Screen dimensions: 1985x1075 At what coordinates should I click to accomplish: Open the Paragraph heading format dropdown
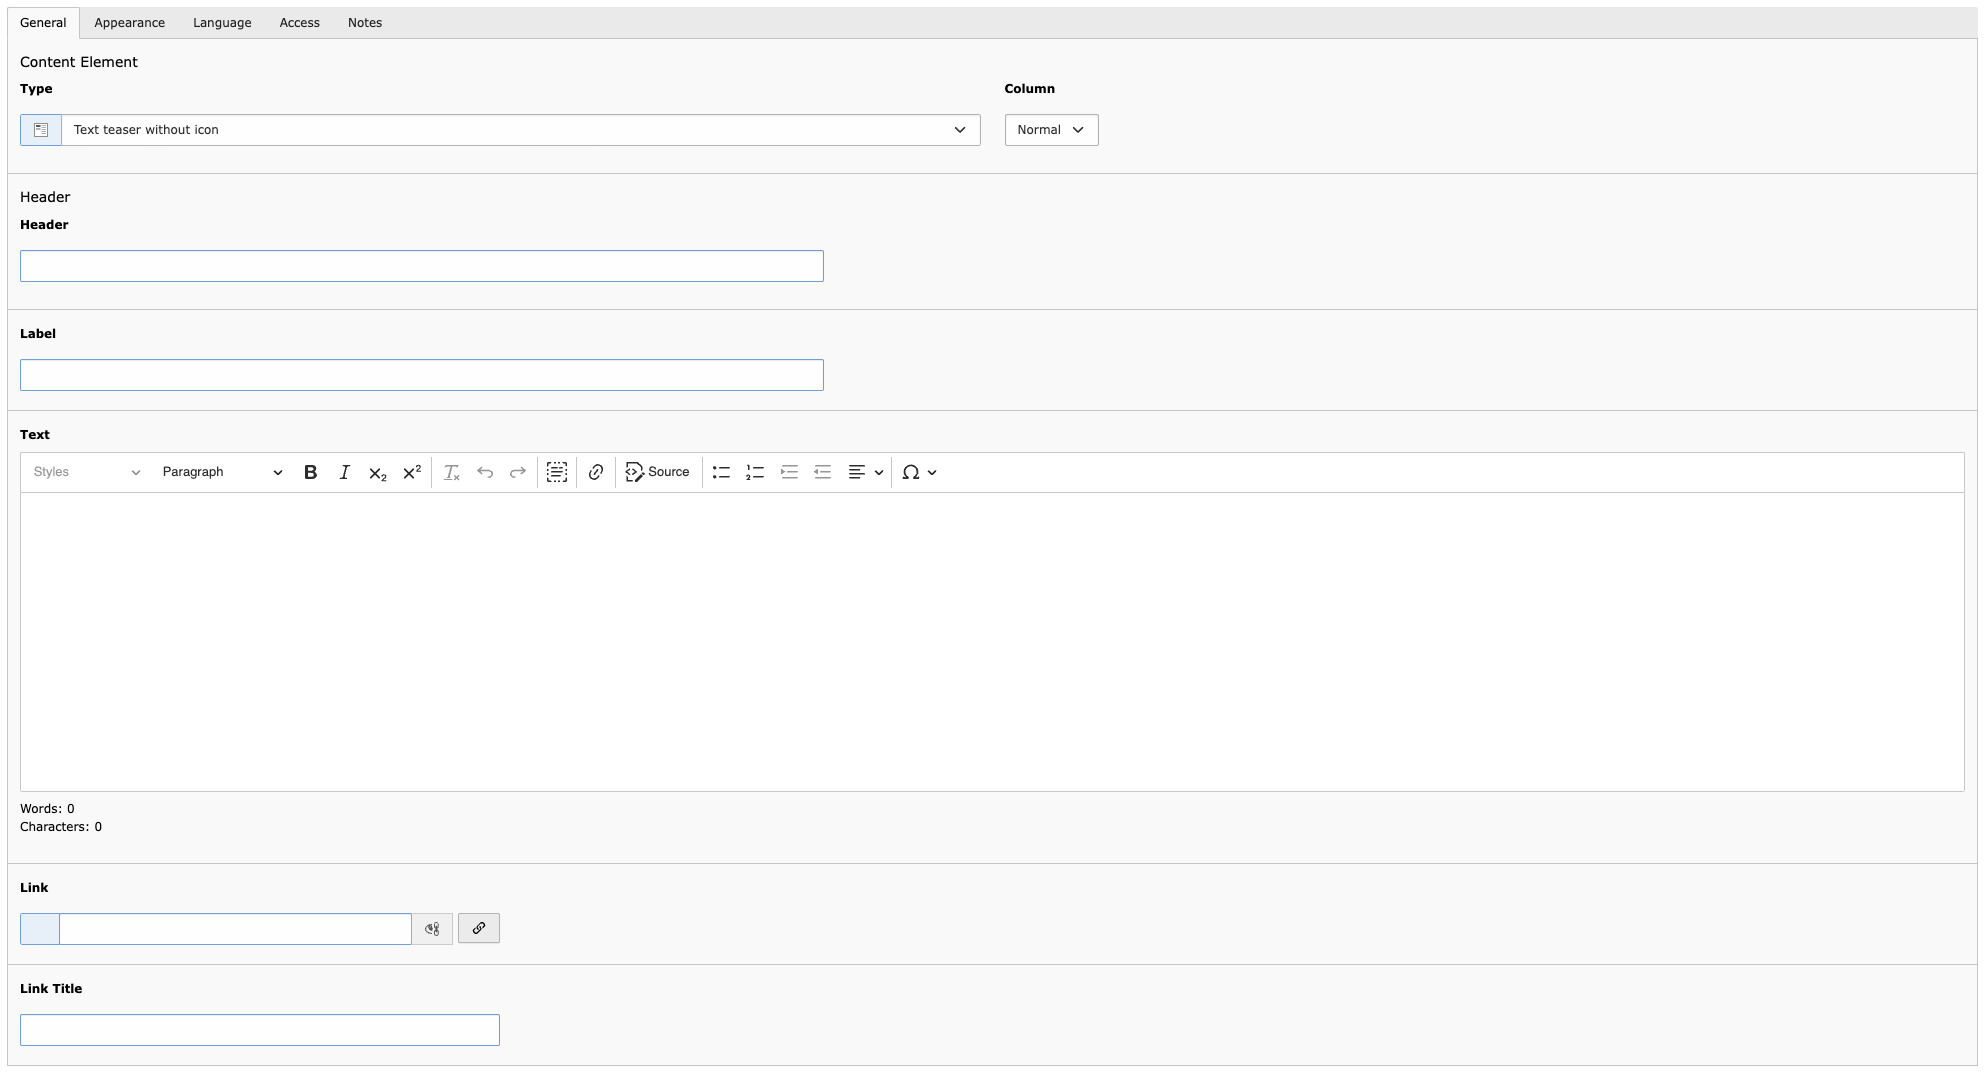tap(222, 472)
